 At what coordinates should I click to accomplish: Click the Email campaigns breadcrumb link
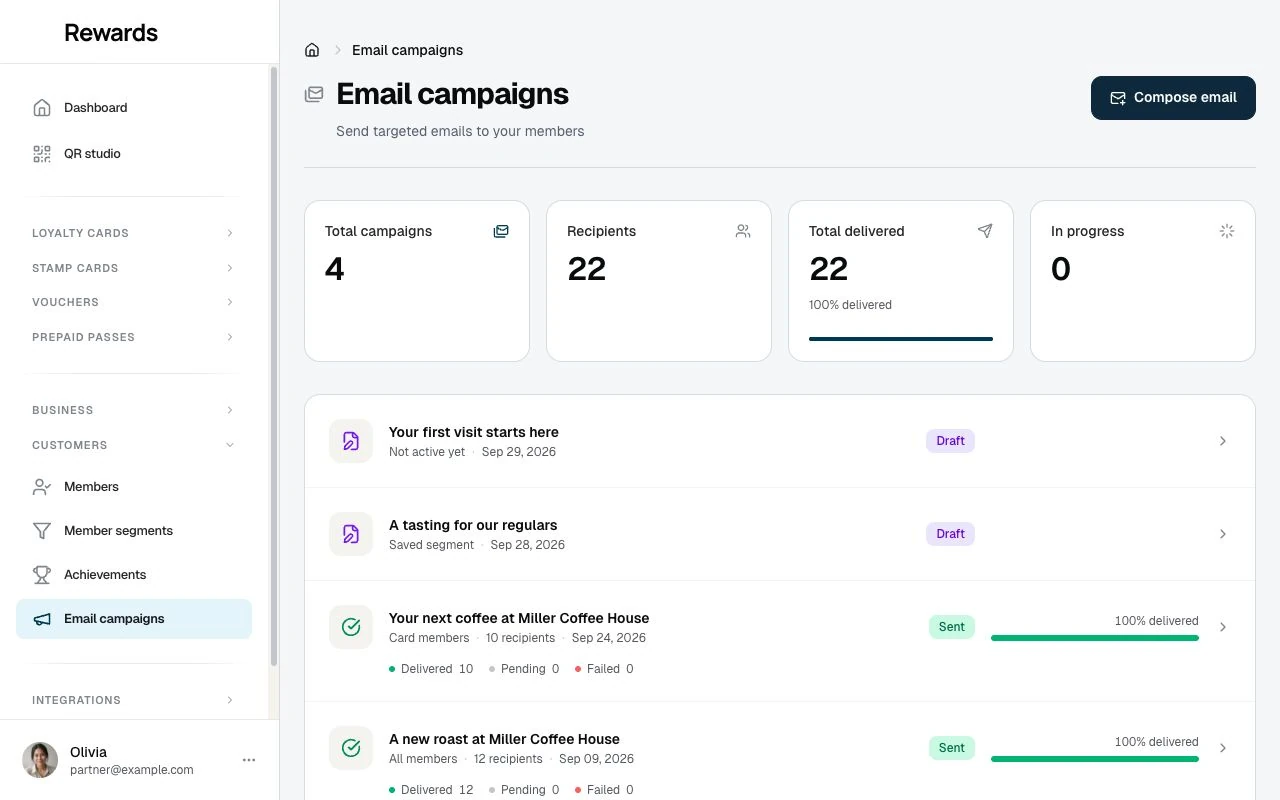pos(407,50)
